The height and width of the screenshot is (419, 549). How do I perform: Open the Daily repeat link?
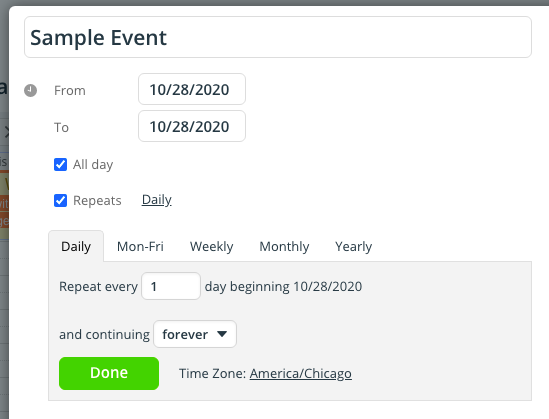click(x=157, y=200)
